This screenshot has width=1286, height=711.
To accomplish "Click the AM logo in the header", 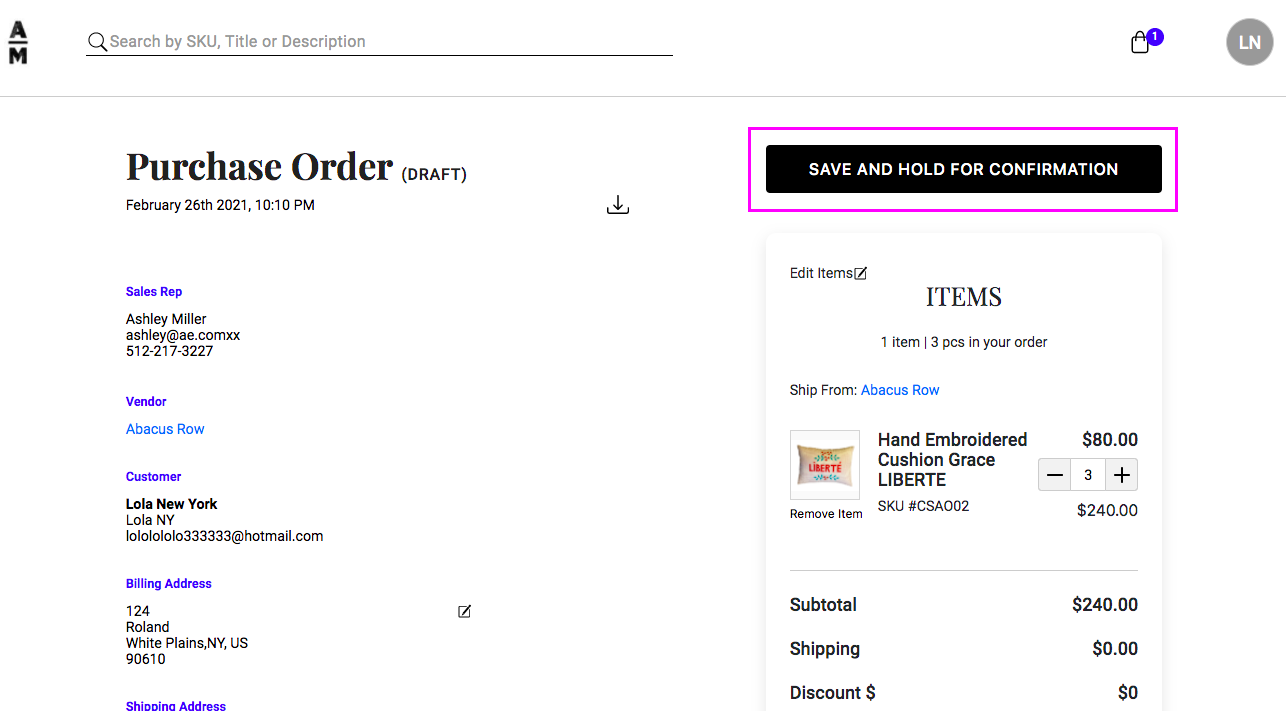I will click(16, 42).
